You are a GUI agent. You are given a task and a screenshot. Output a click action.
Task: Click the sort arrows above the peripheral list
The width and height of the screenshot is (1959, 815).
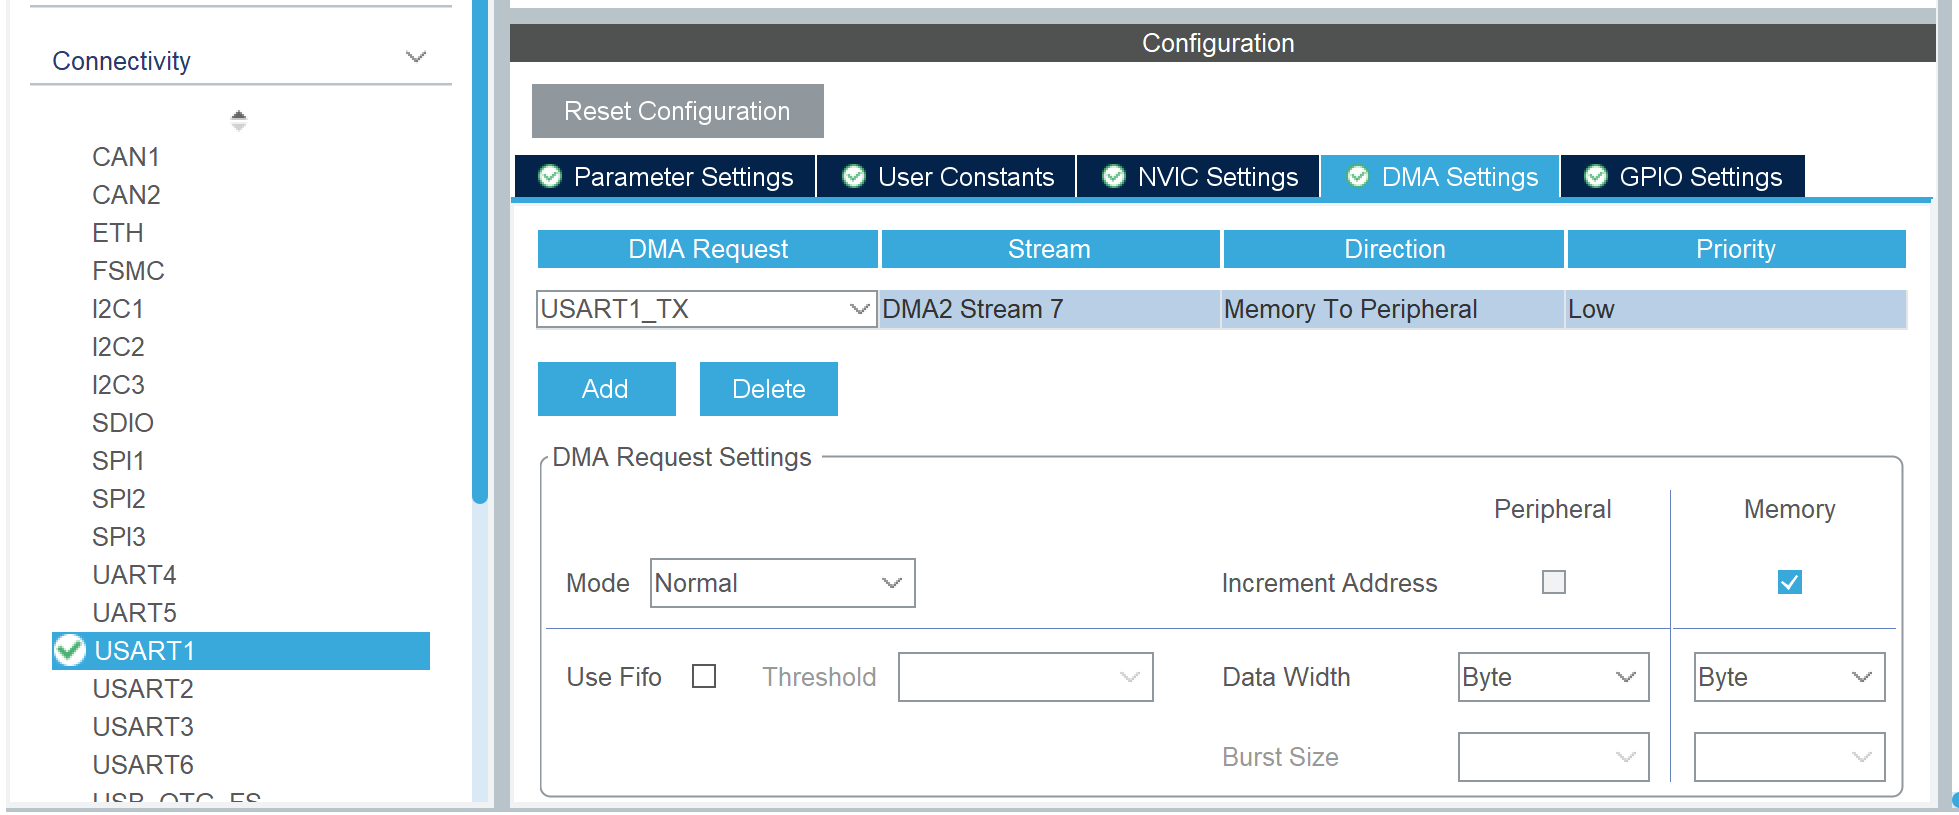238,120
